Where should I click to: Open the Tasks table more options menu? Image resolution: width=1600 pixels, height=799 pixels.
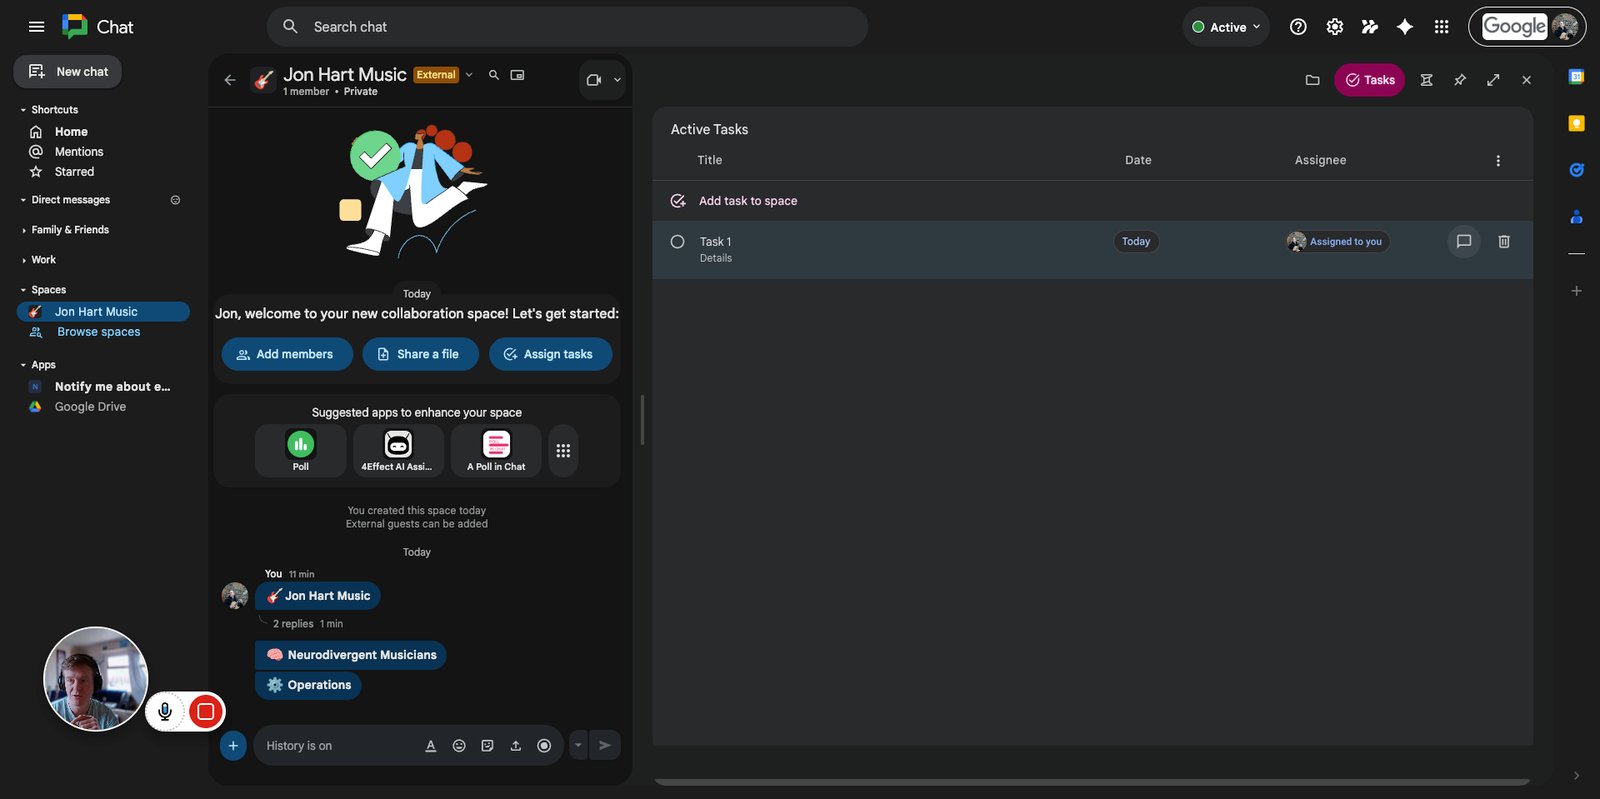coord(1497,160)
